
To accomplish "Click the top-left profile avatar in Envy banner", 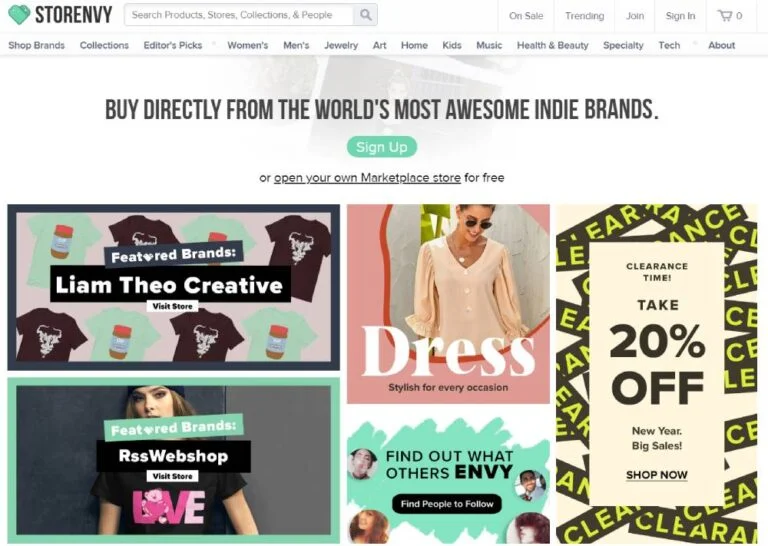I will point(362,463).
